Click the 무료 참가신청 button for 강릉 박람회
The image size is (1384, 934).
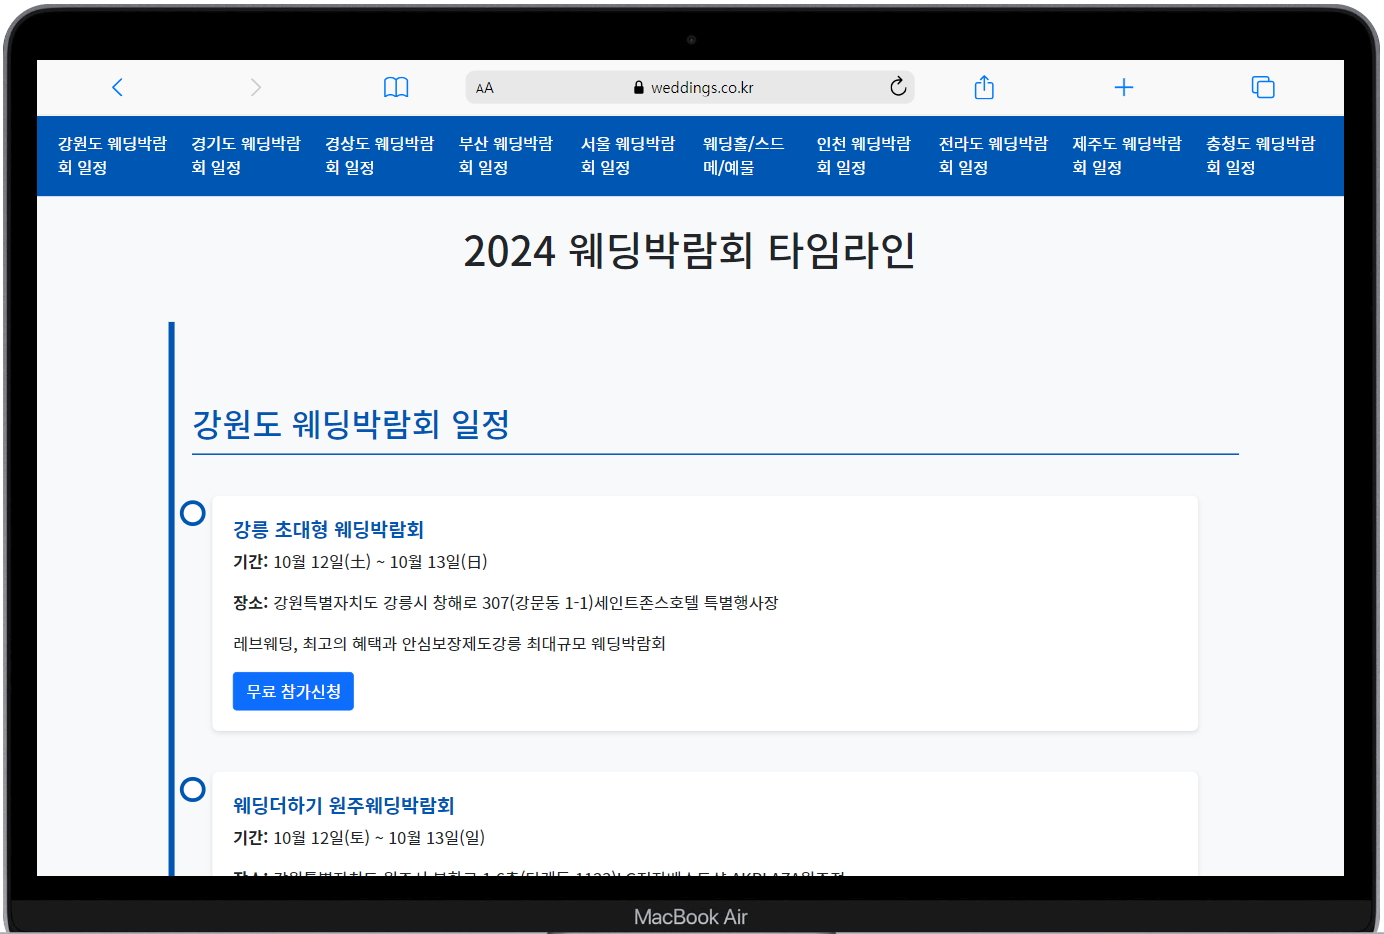tap(293, 691)
